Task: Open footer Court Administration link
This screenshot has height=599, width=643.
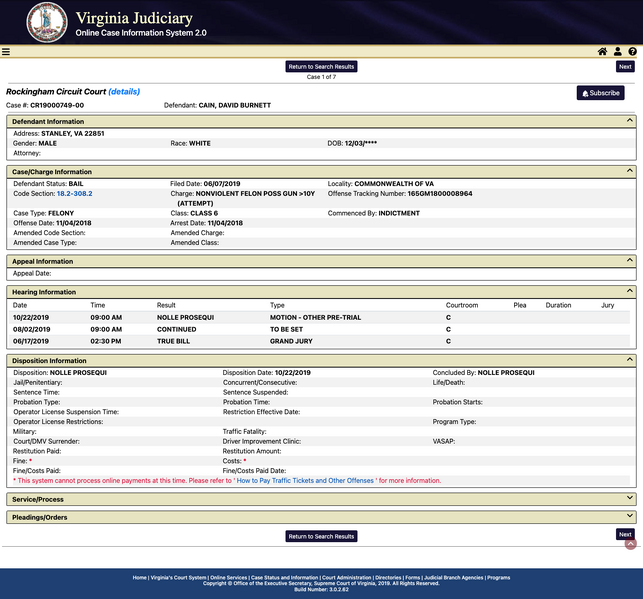Action: (347, 577)
